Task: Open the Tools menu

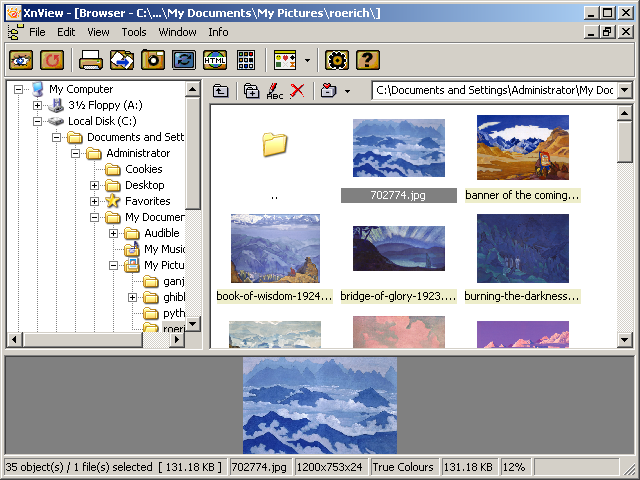Action: 133,32
